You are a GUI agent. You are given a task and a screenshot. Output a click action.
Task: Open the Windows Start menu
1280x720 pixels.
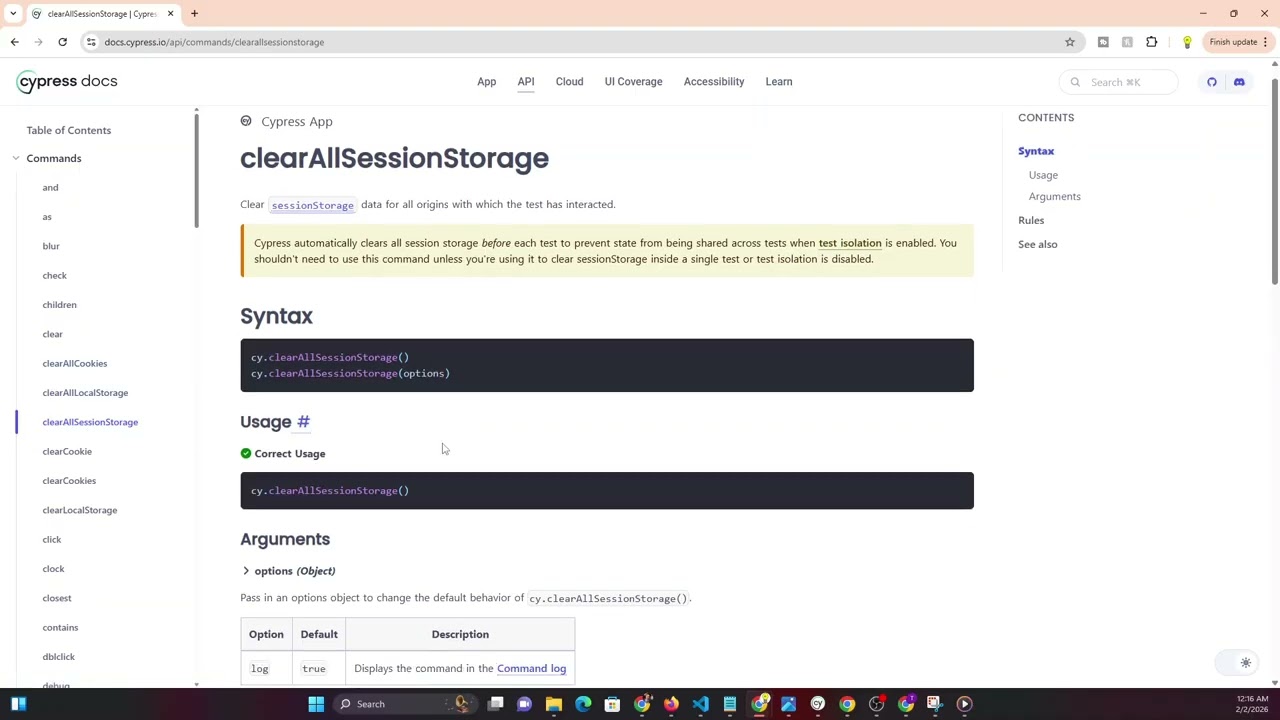click(x=316, y=704)
